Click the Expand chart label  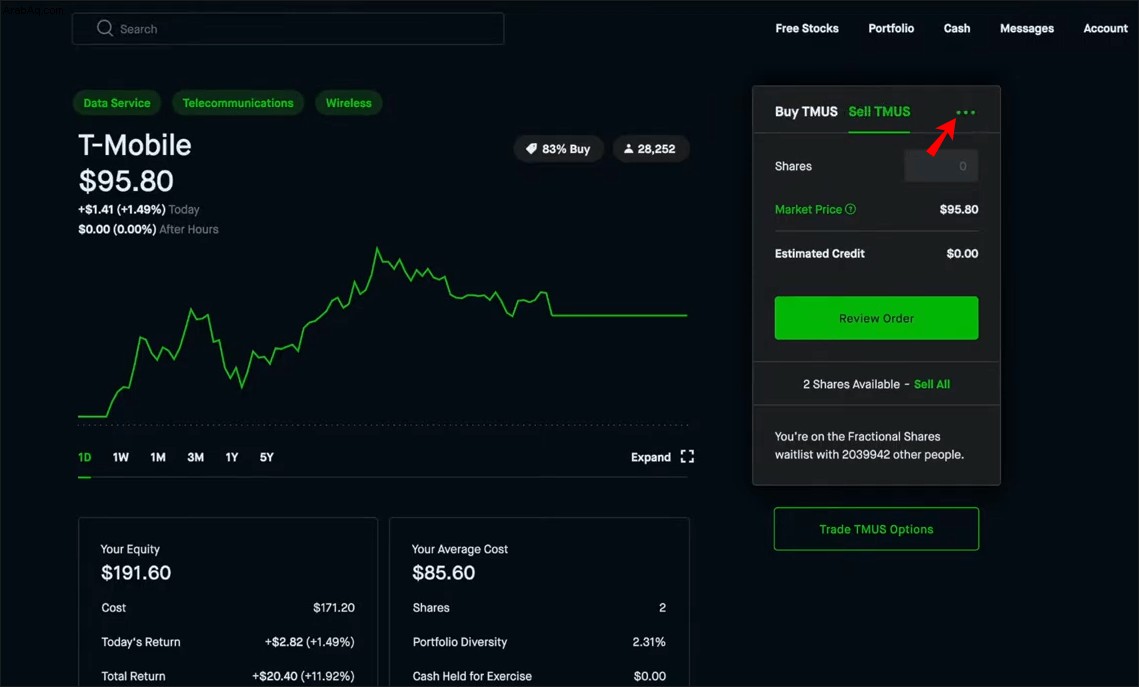651,458
